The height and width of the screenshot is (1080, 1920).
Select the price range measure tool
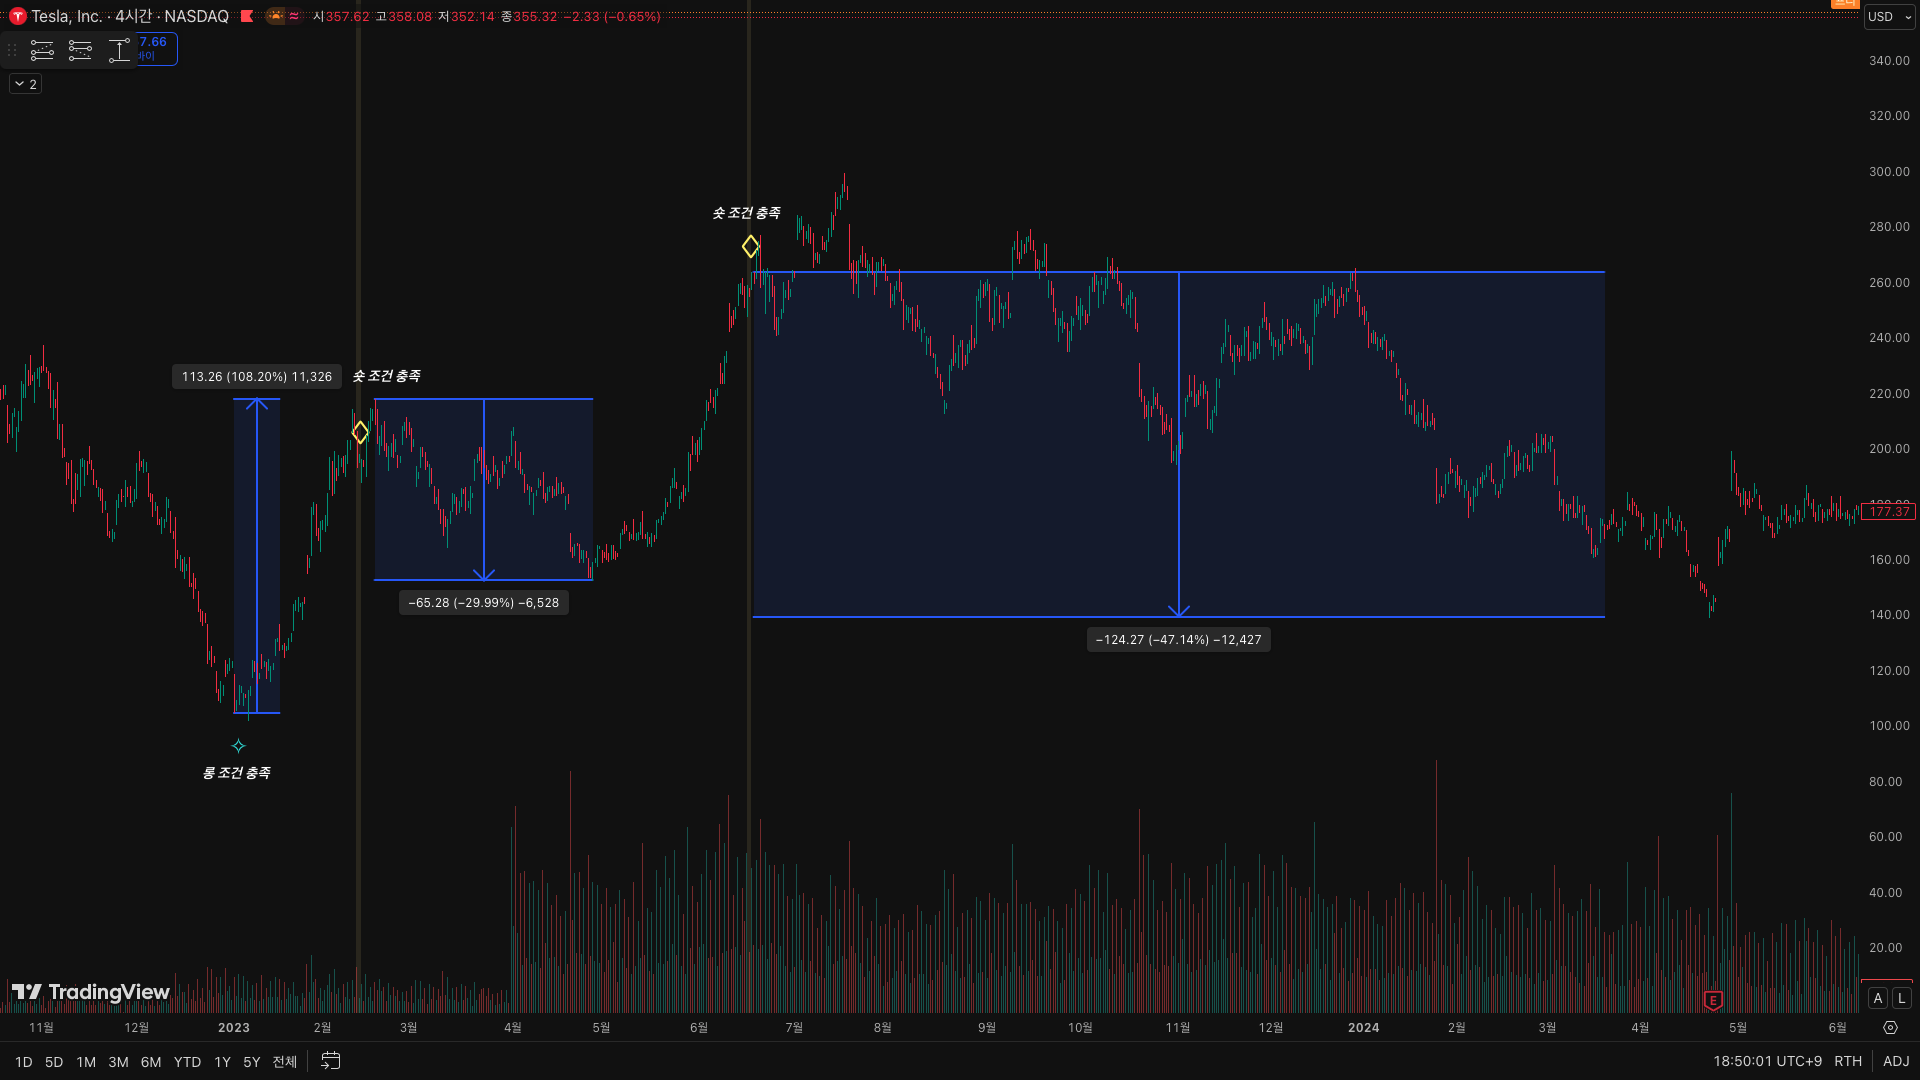[x=119, y=50]
